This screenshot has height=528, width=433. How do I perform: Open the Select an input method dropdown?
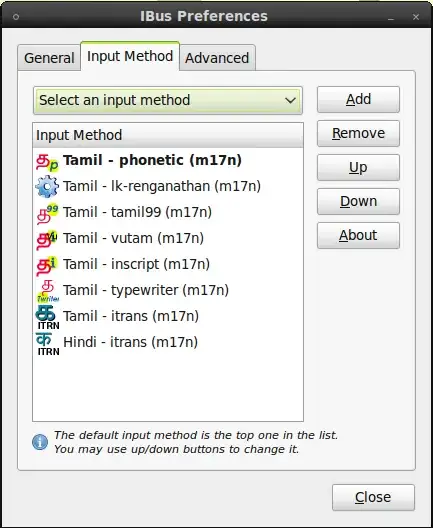tap(168, 100)
